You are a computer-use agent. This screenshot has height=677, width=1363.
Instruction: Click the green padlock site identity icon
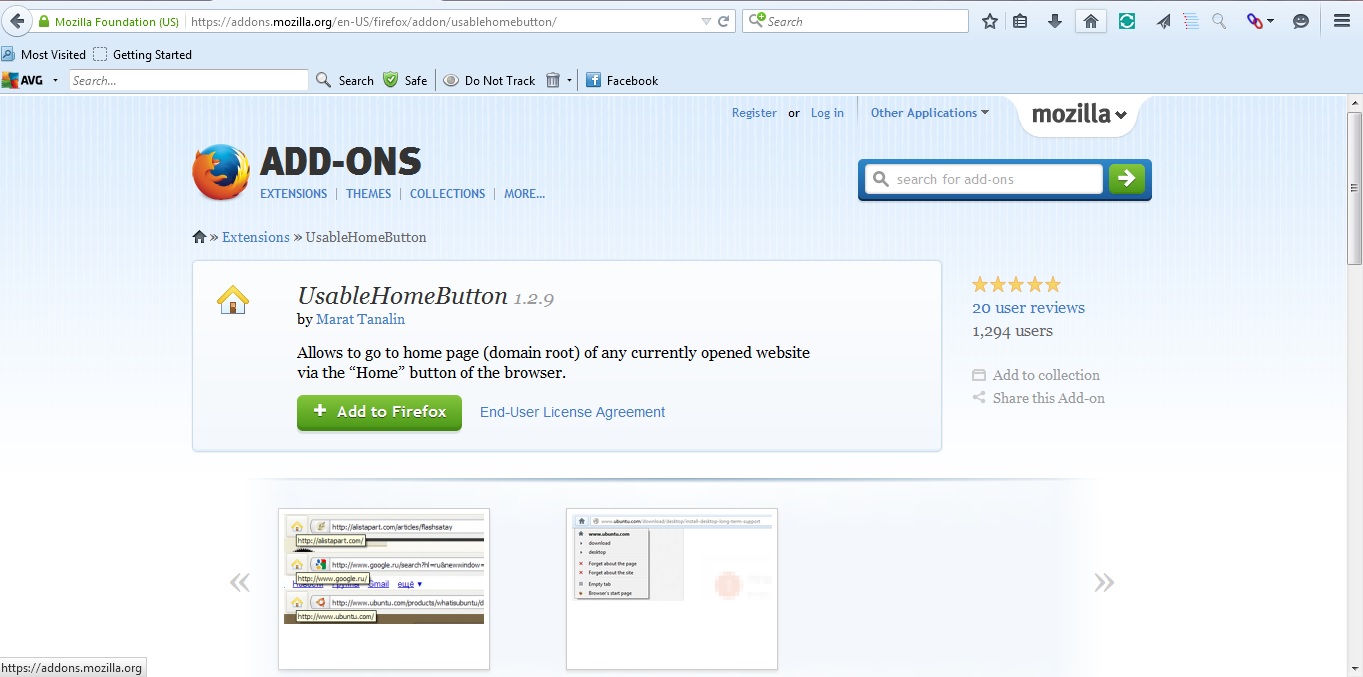(x=43, y=21)
